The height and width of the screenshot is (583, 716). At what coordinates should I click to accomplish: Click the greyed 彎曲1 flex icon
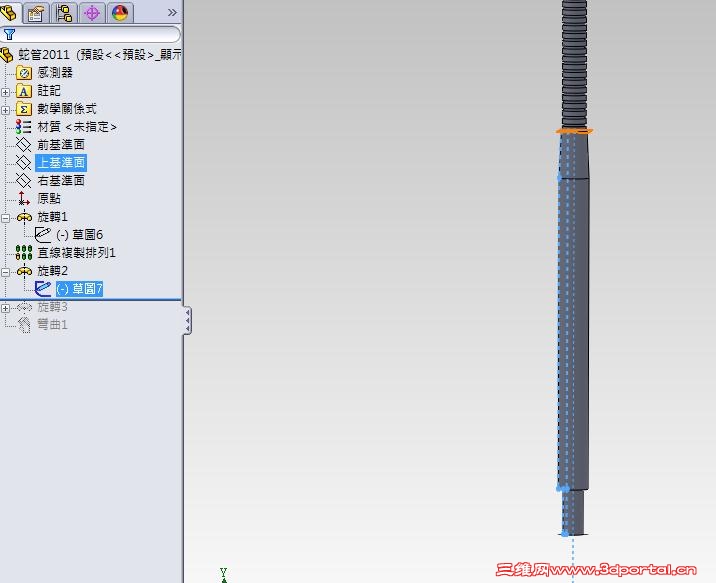point(24,325)
